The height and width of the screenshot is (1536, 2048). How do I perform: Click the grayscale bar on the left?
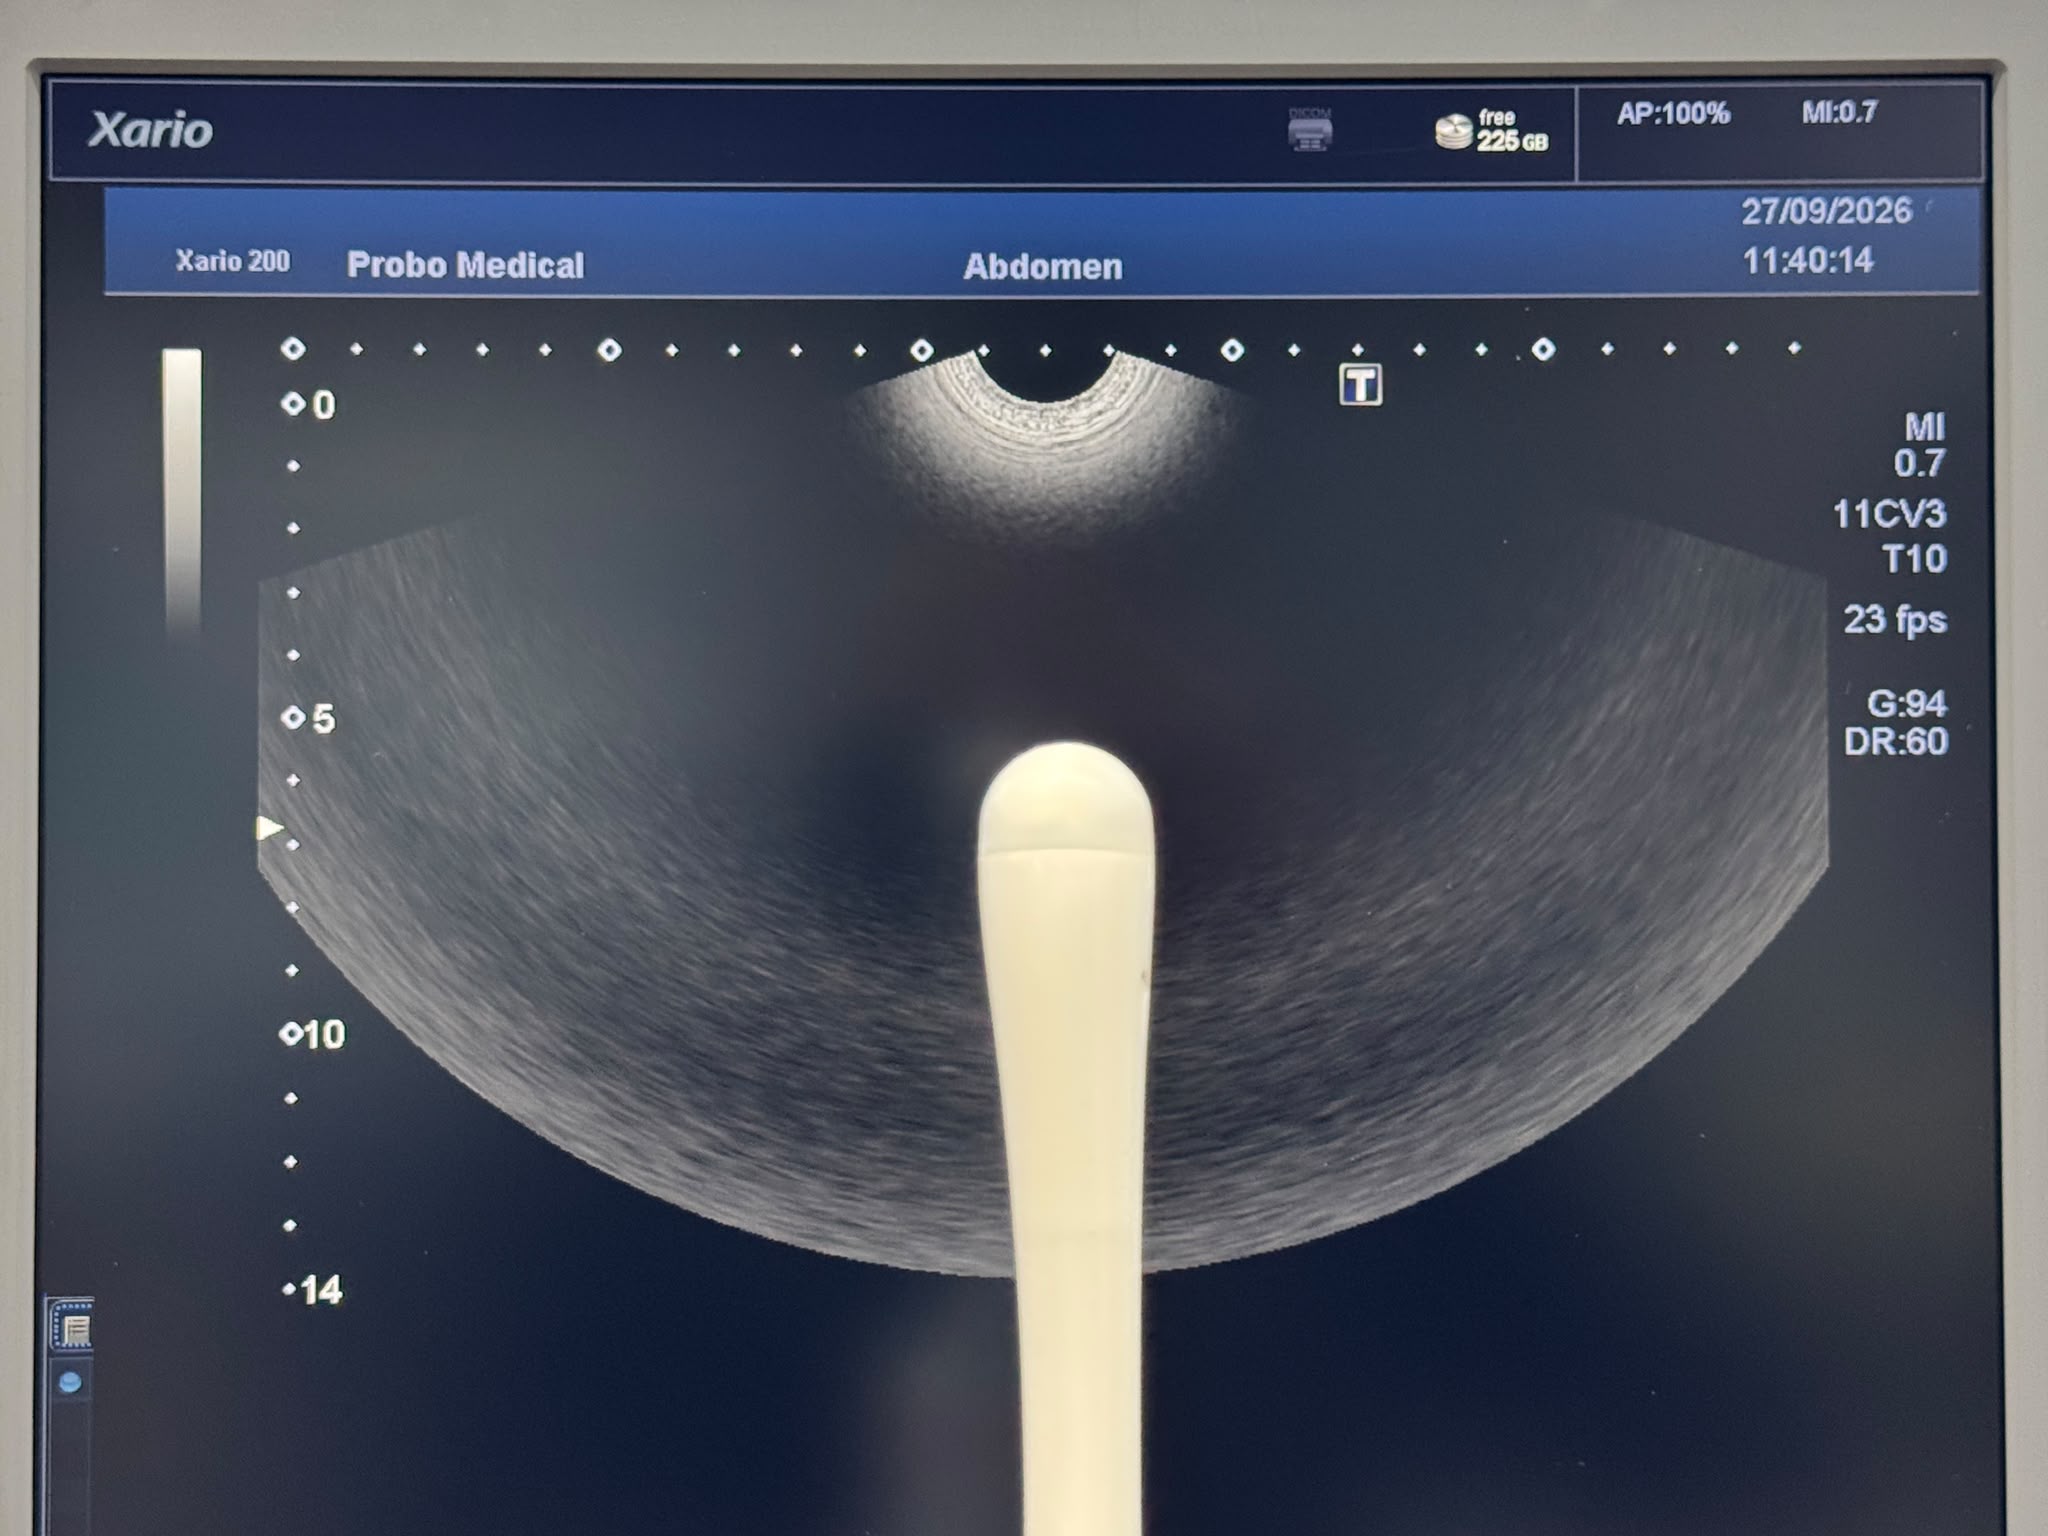tap(182, 490)
